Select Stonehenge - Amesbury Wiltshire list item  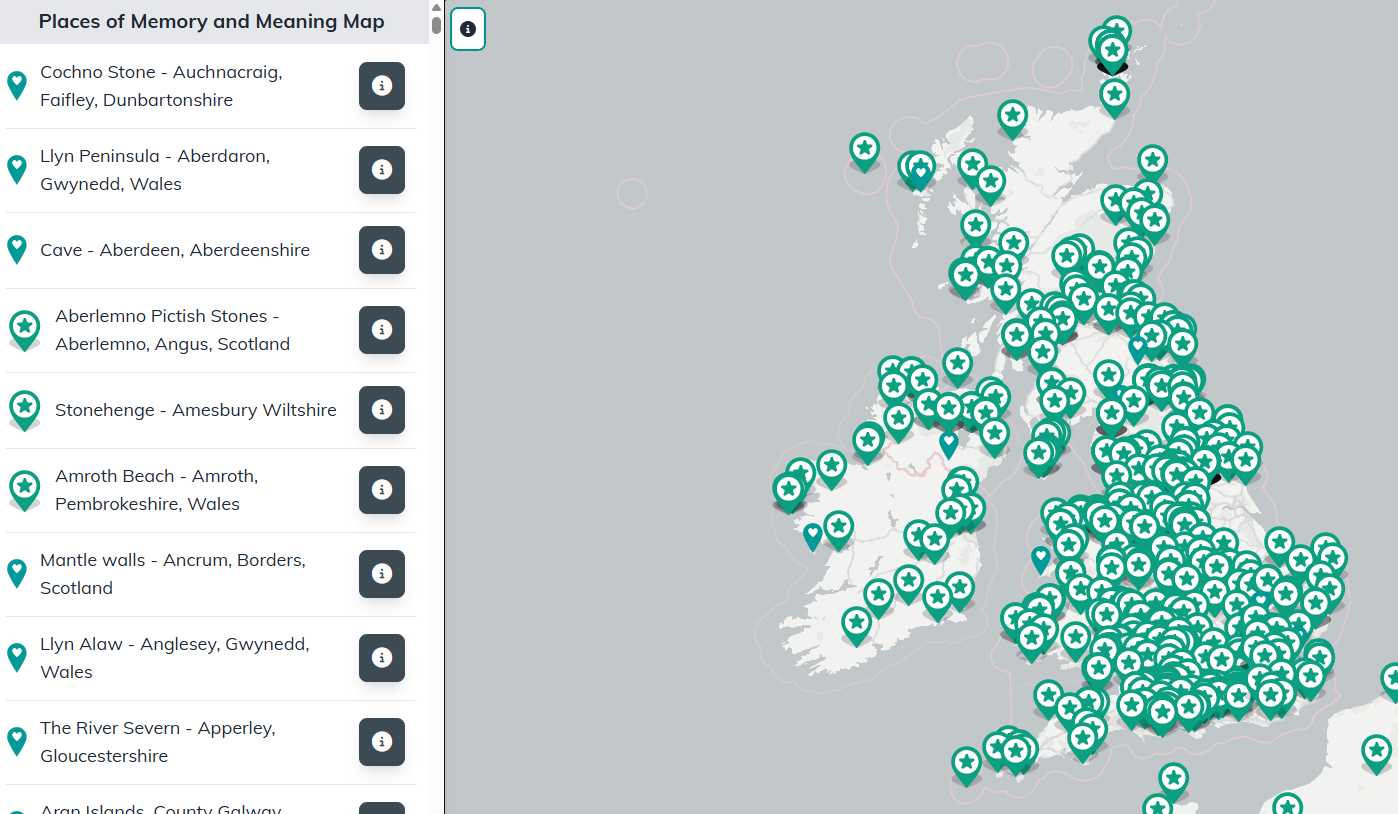[195, 410]
